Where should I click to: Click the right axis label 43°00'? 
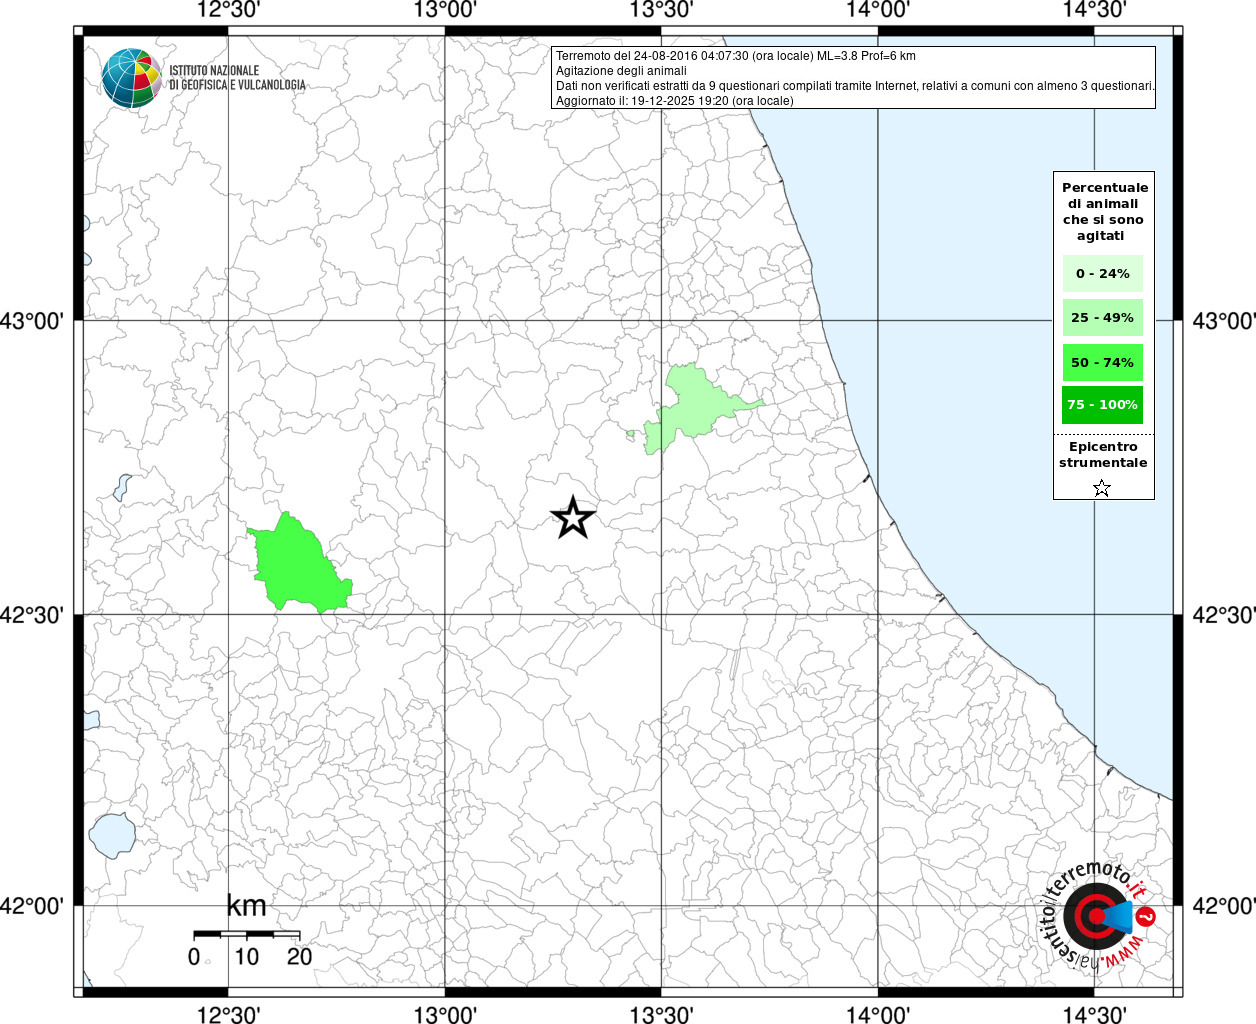[1224, 321]
